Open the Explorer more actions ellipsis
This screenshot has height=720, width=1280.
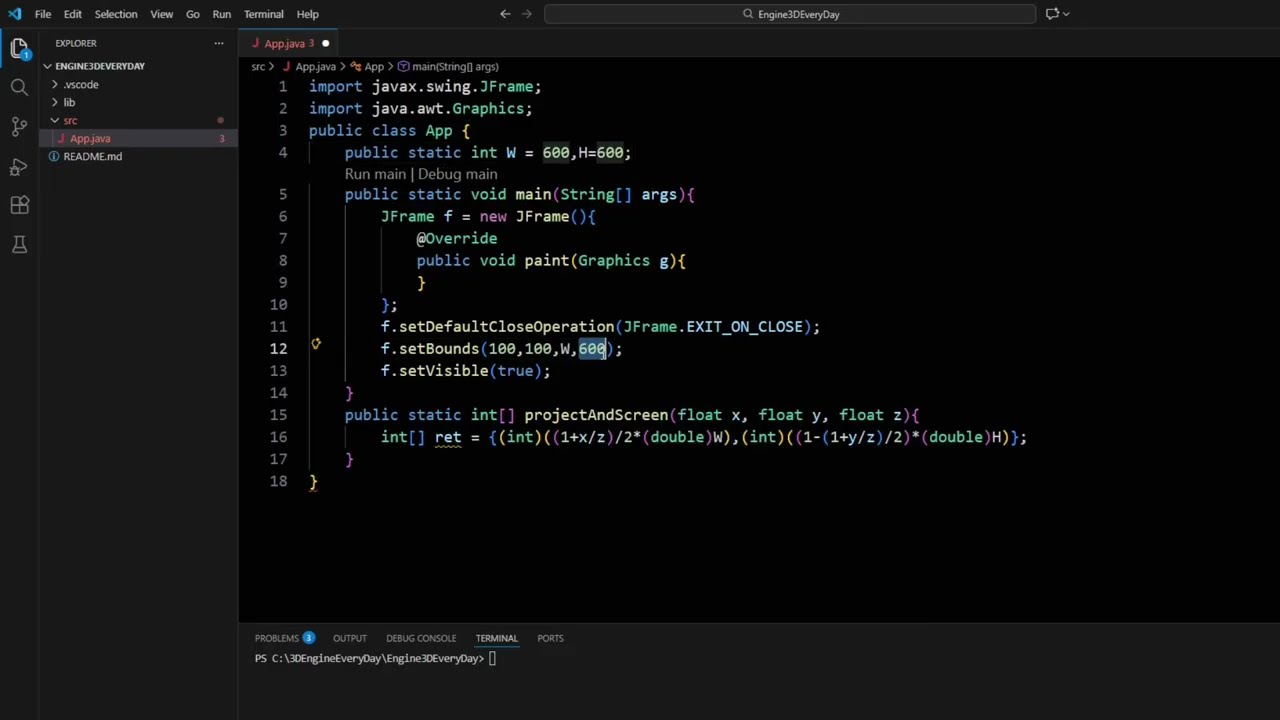[219, 43]
